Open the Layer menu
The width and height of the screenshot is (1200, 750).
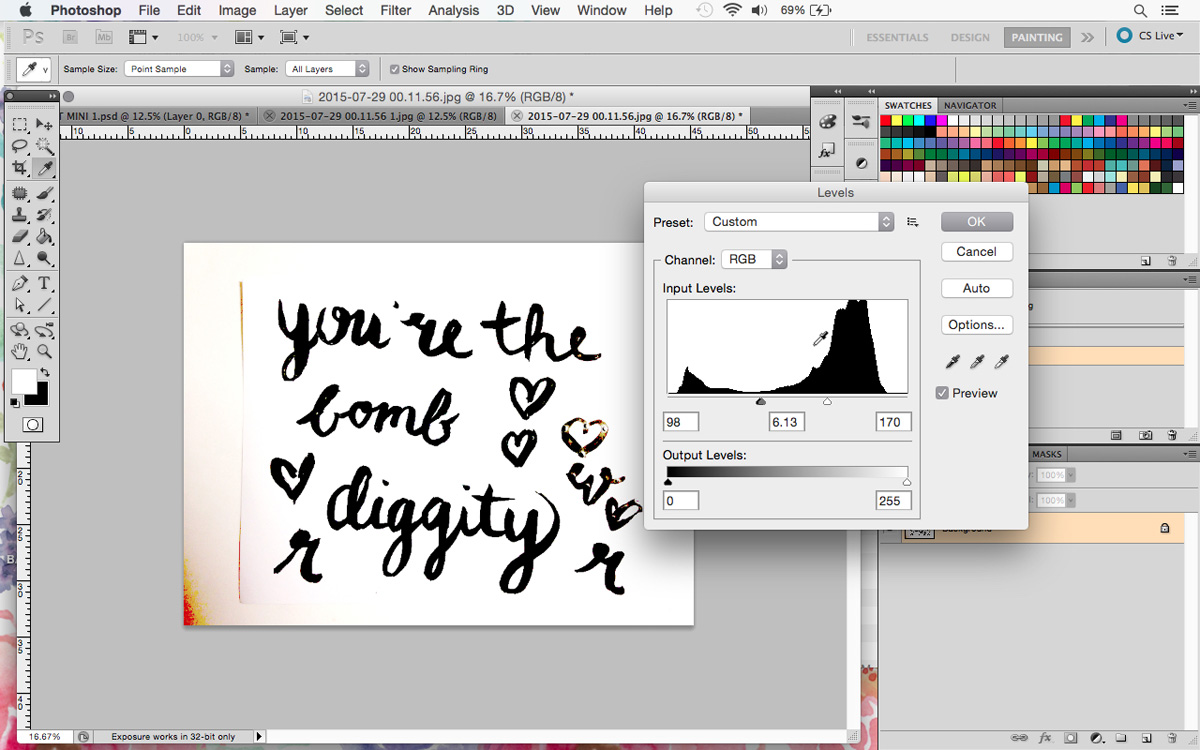coord(291,10)
